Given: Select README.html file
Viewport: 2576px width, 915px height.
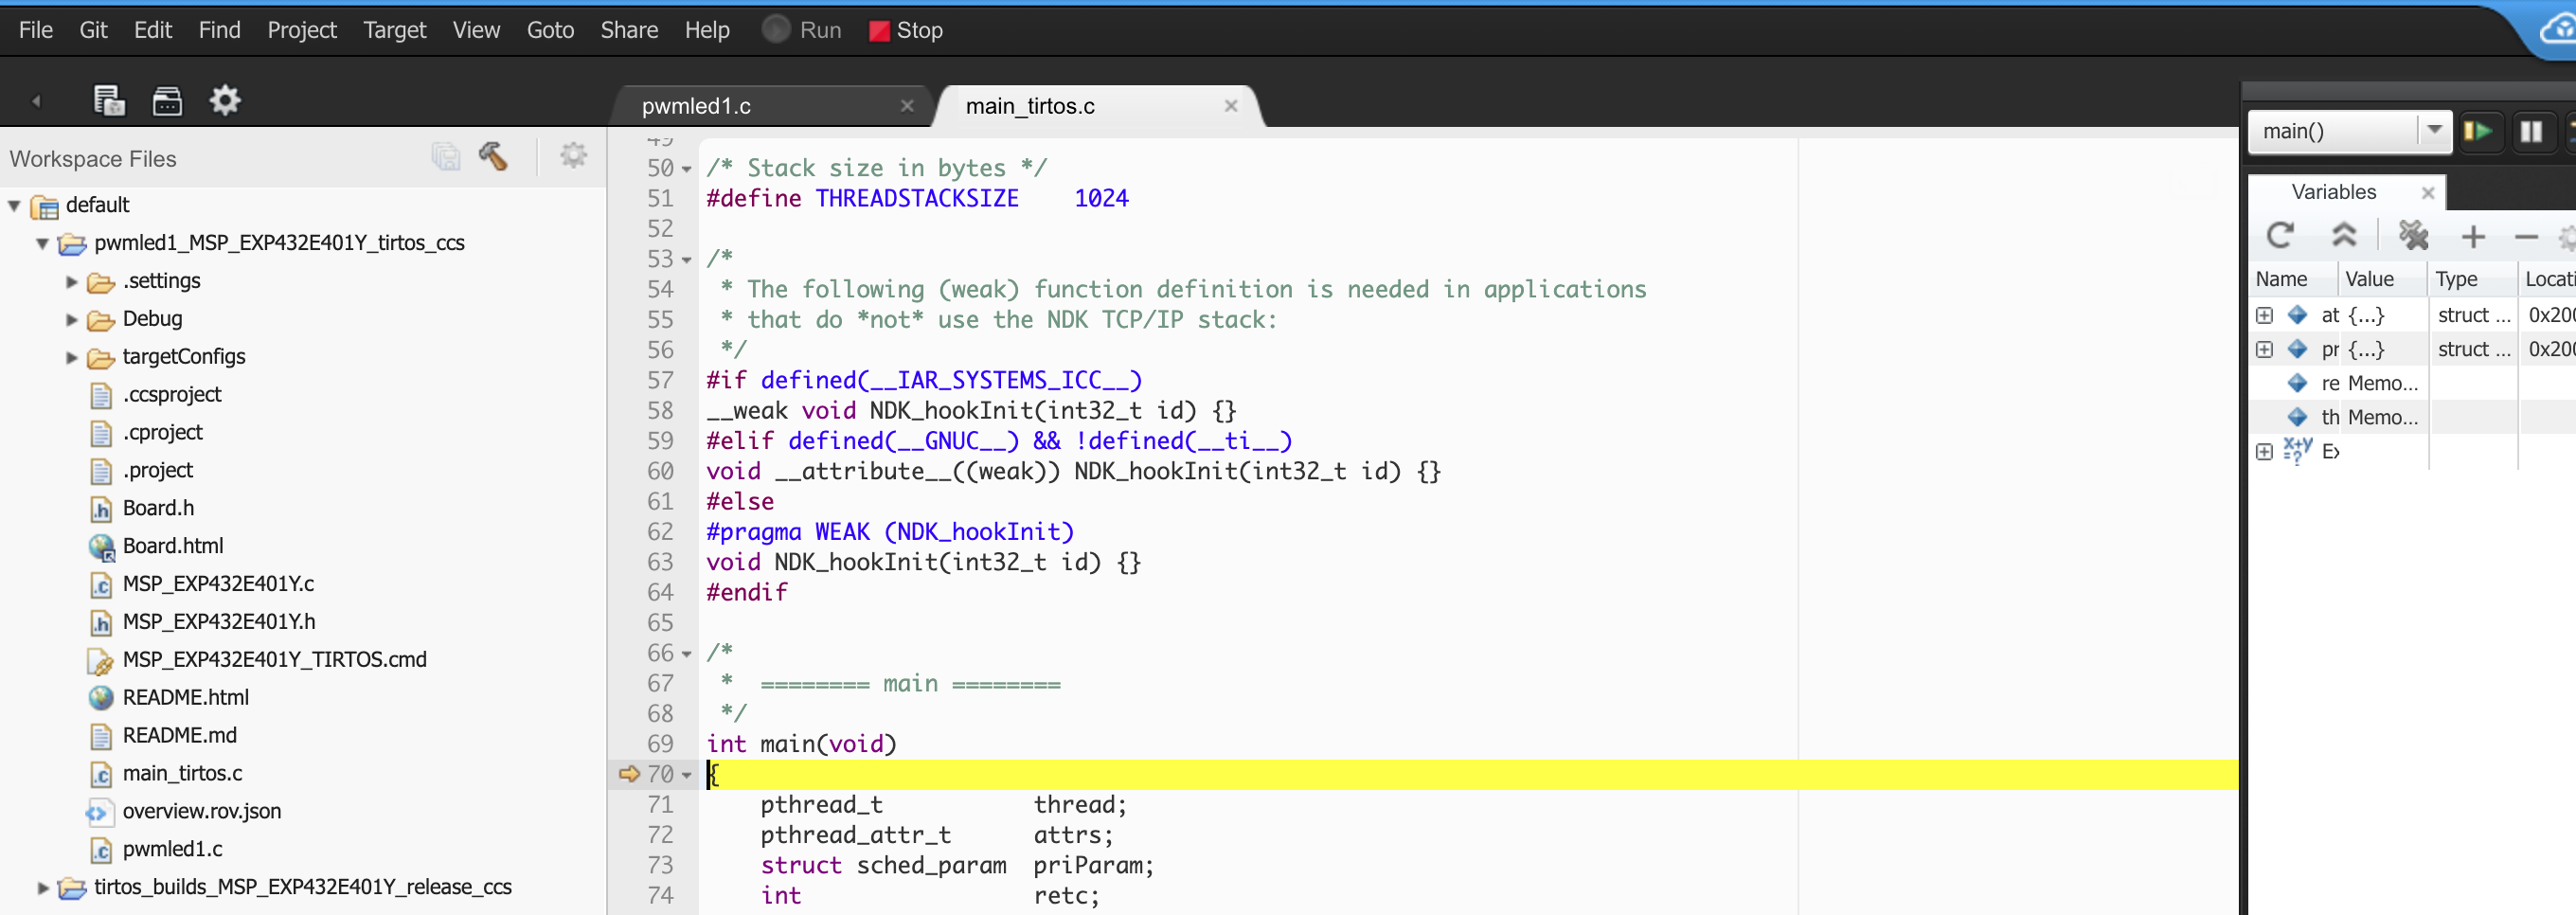Looking at the screenshot, I should pyautogui.click(x=185, y=698).
